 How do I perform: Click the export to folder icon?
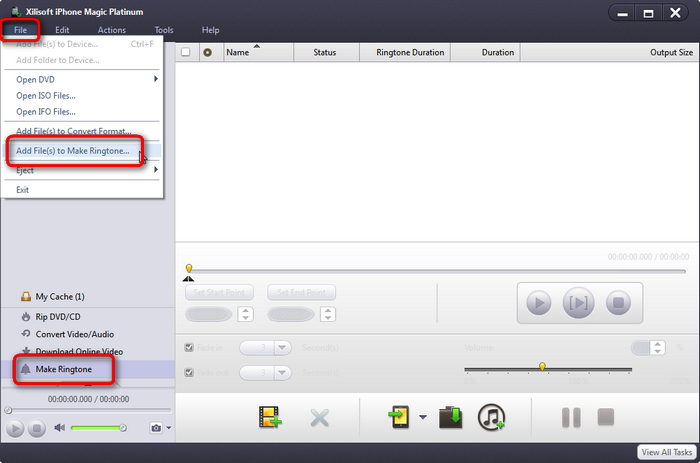(x=451, y=417)
